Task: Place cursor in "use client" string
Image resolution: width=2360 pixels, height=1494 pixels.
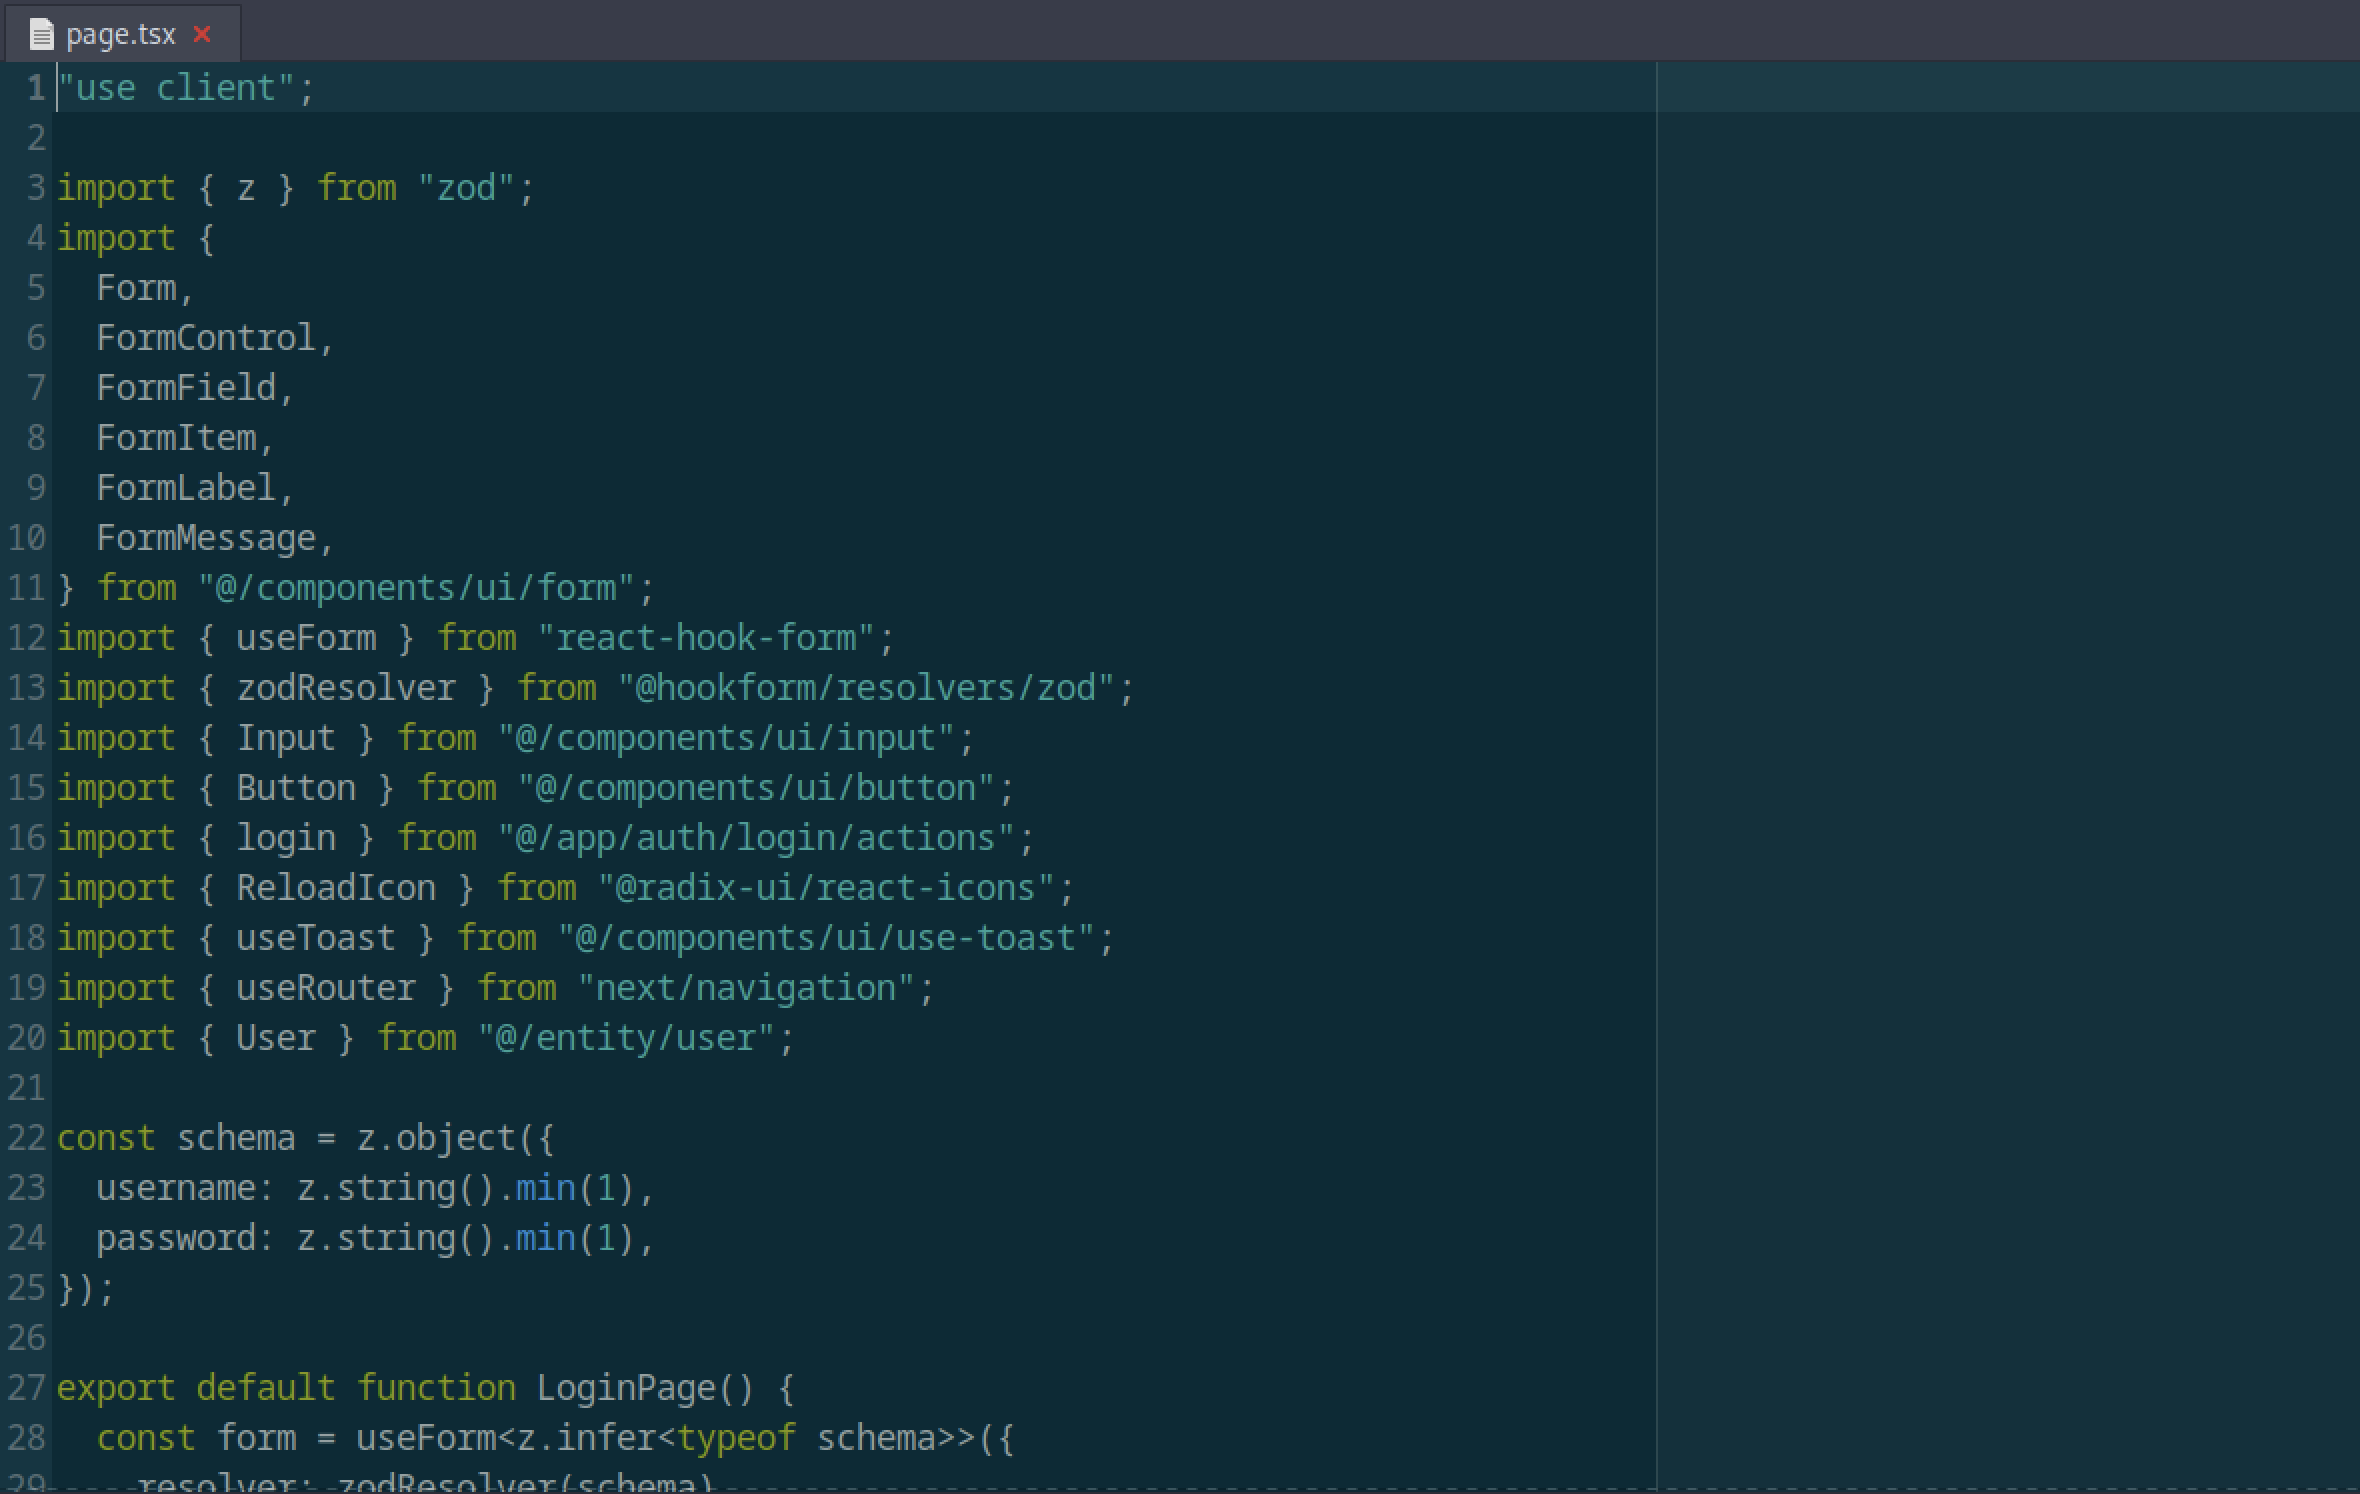Action: [176, 88]
